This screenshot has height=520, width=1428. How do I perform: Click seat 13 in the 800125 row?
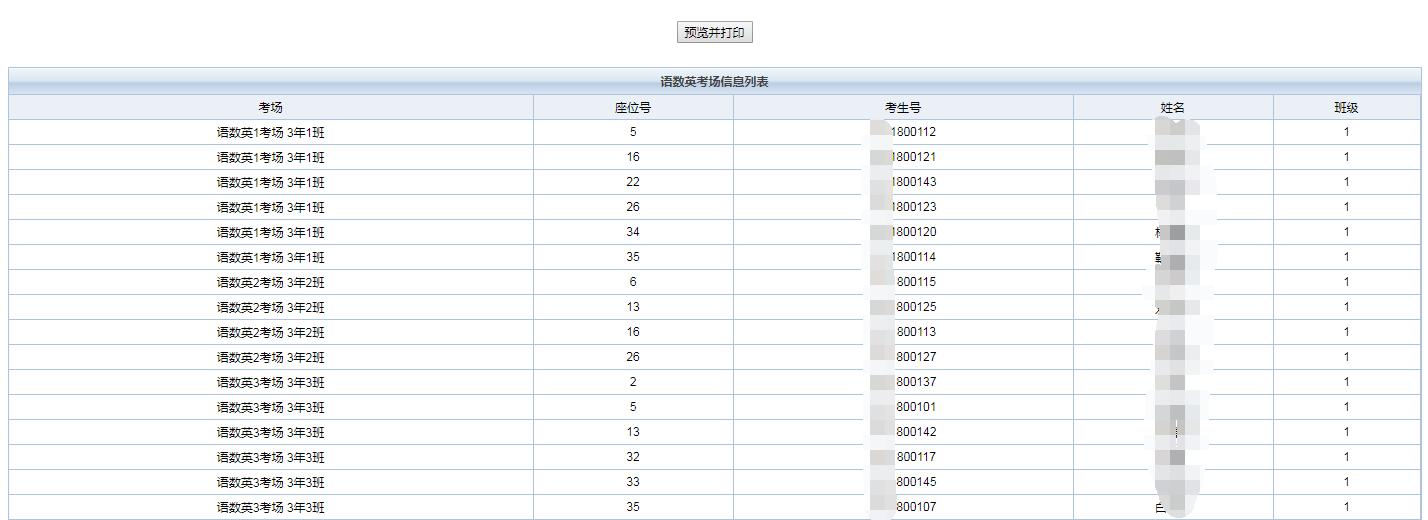(633, 307)
